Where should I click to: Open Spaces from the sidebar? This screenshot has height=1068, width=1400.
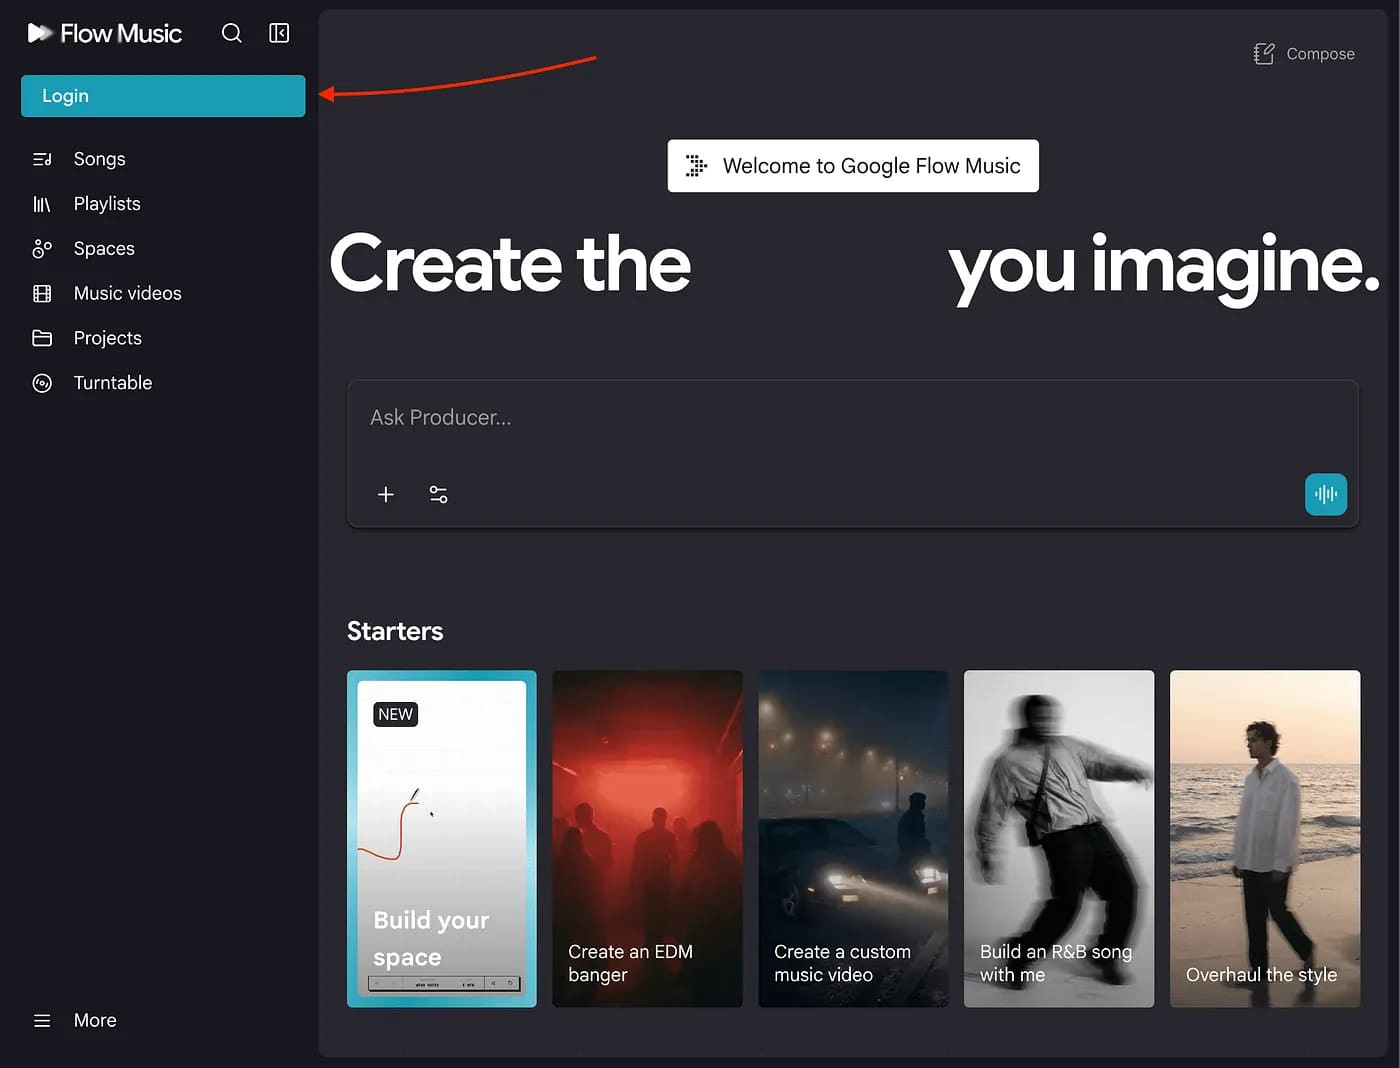coord(104,249)
